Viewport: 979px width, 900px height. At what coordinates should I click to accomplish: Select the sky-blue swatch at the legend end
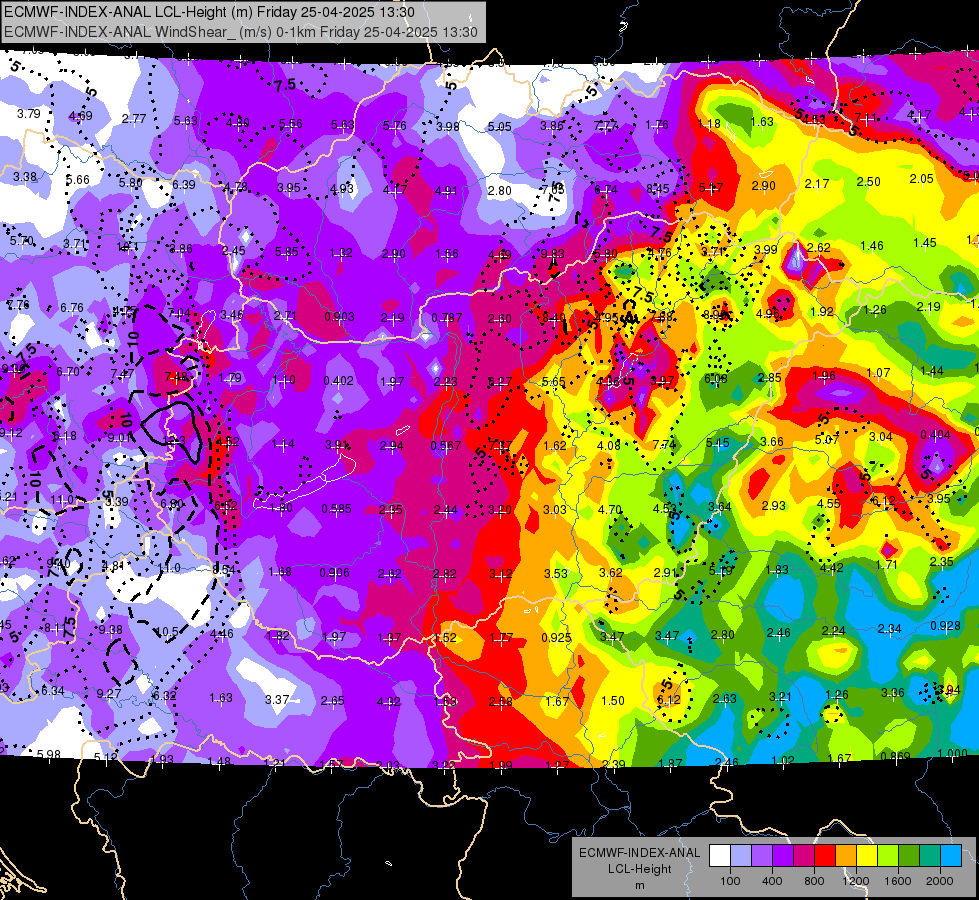[x=951, y=856]
